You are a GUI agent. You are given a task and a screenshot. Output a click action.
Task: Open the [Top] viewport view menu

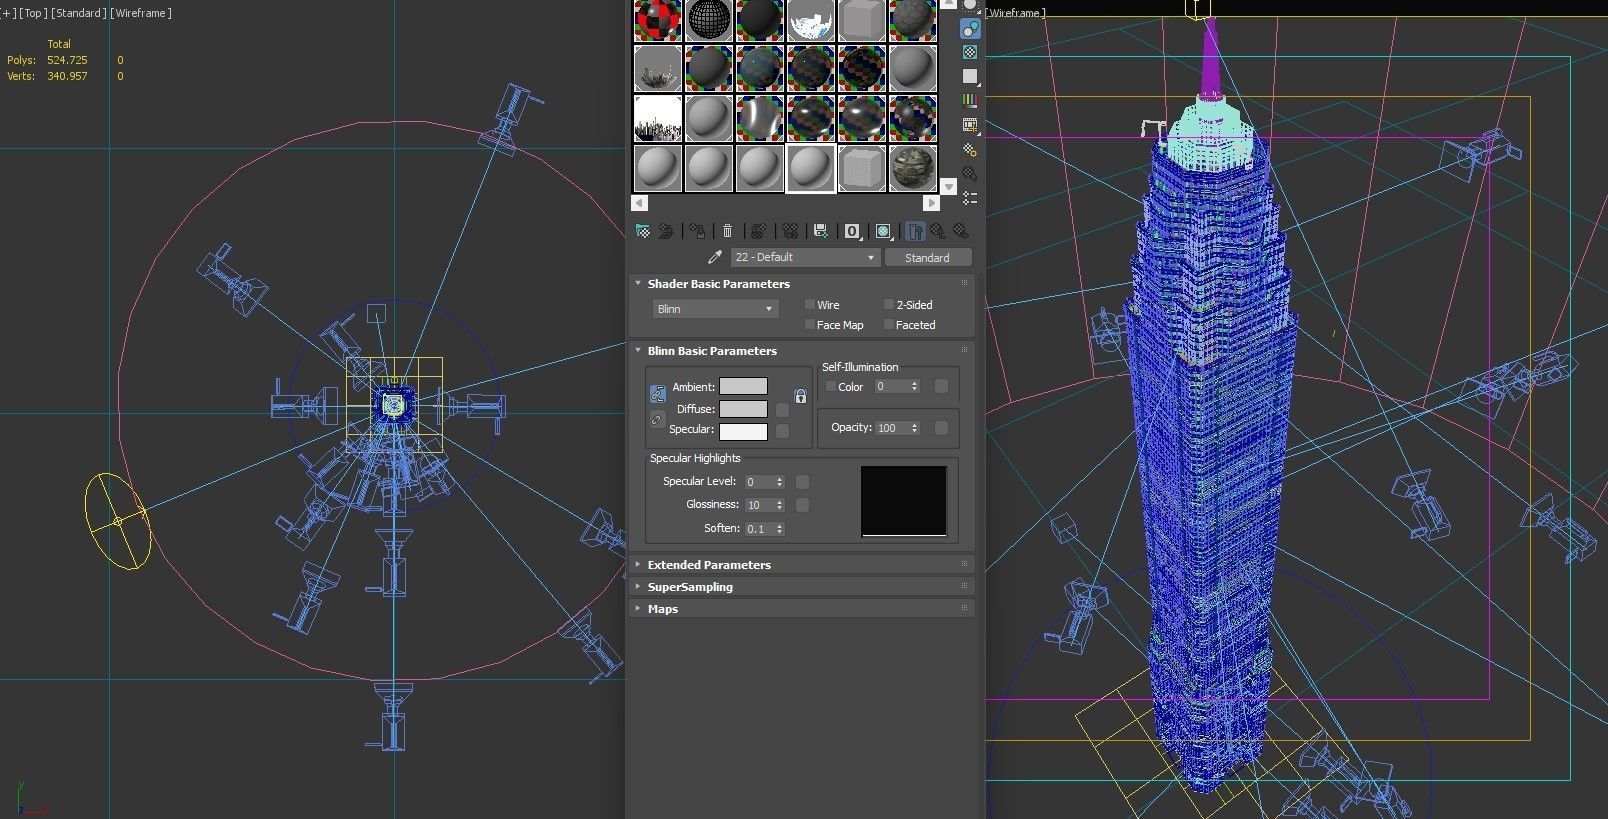pyautogui.click(x=33, y=13)
